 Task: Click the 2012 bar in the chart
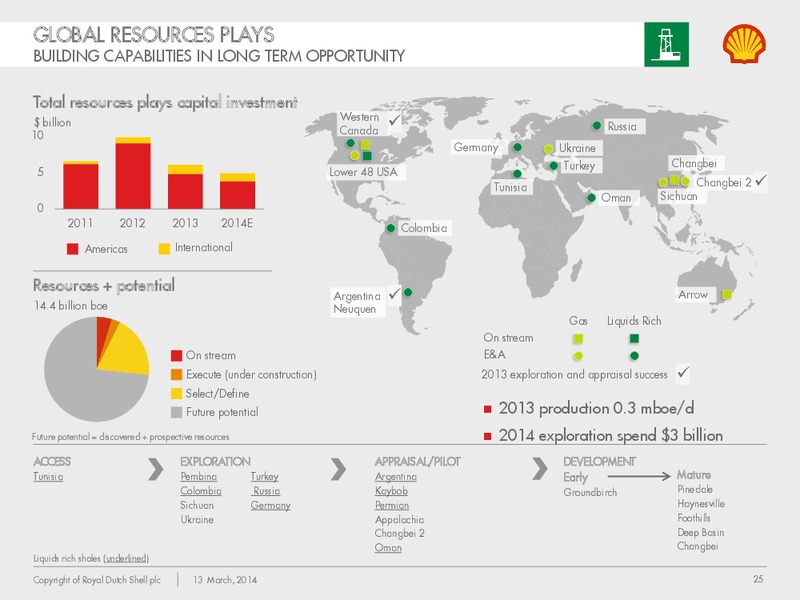click(133, 173)
